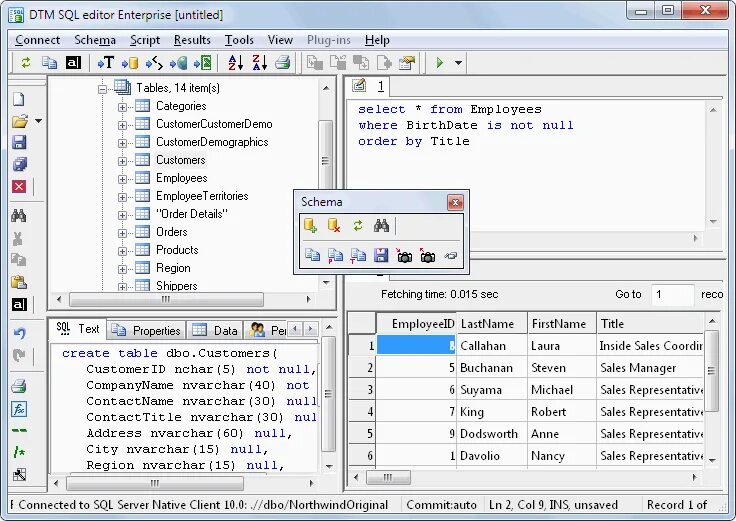
Task: Click the Go to record number field
Action: (672, 294)
